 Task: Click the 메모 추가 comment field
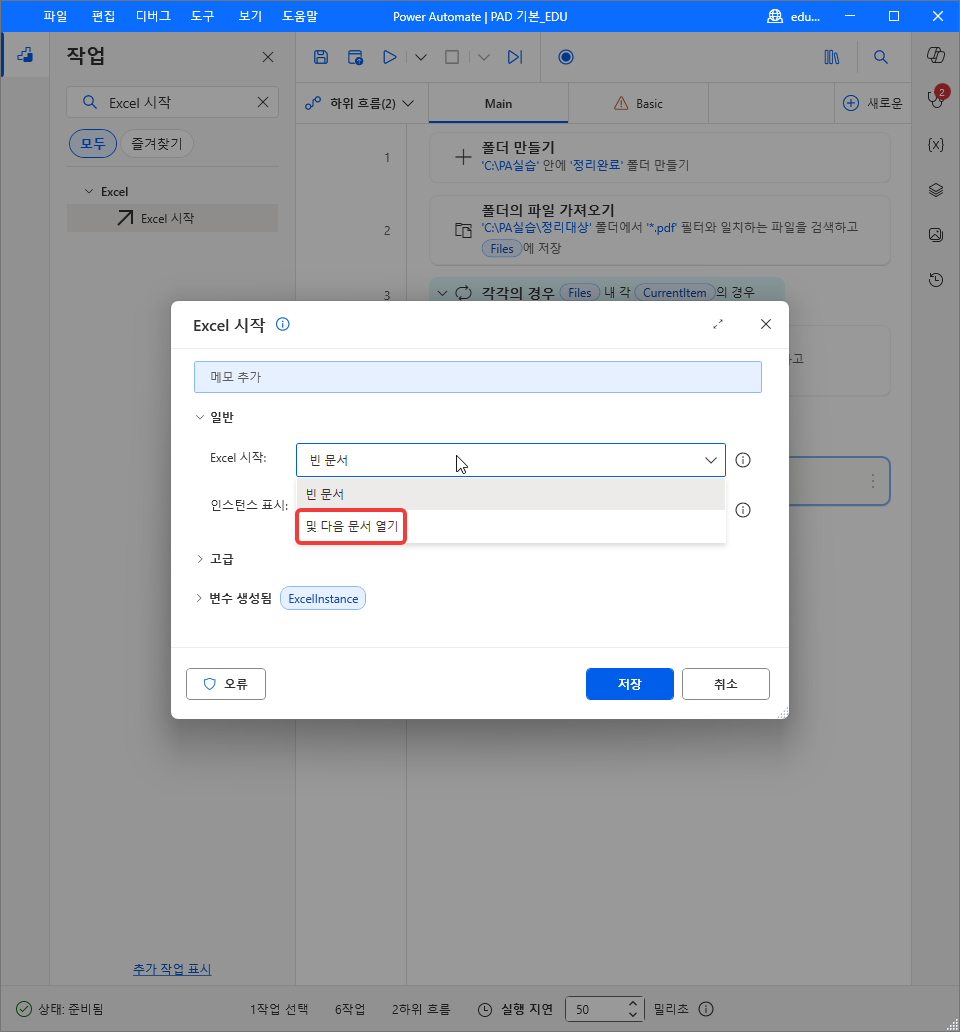478,376
